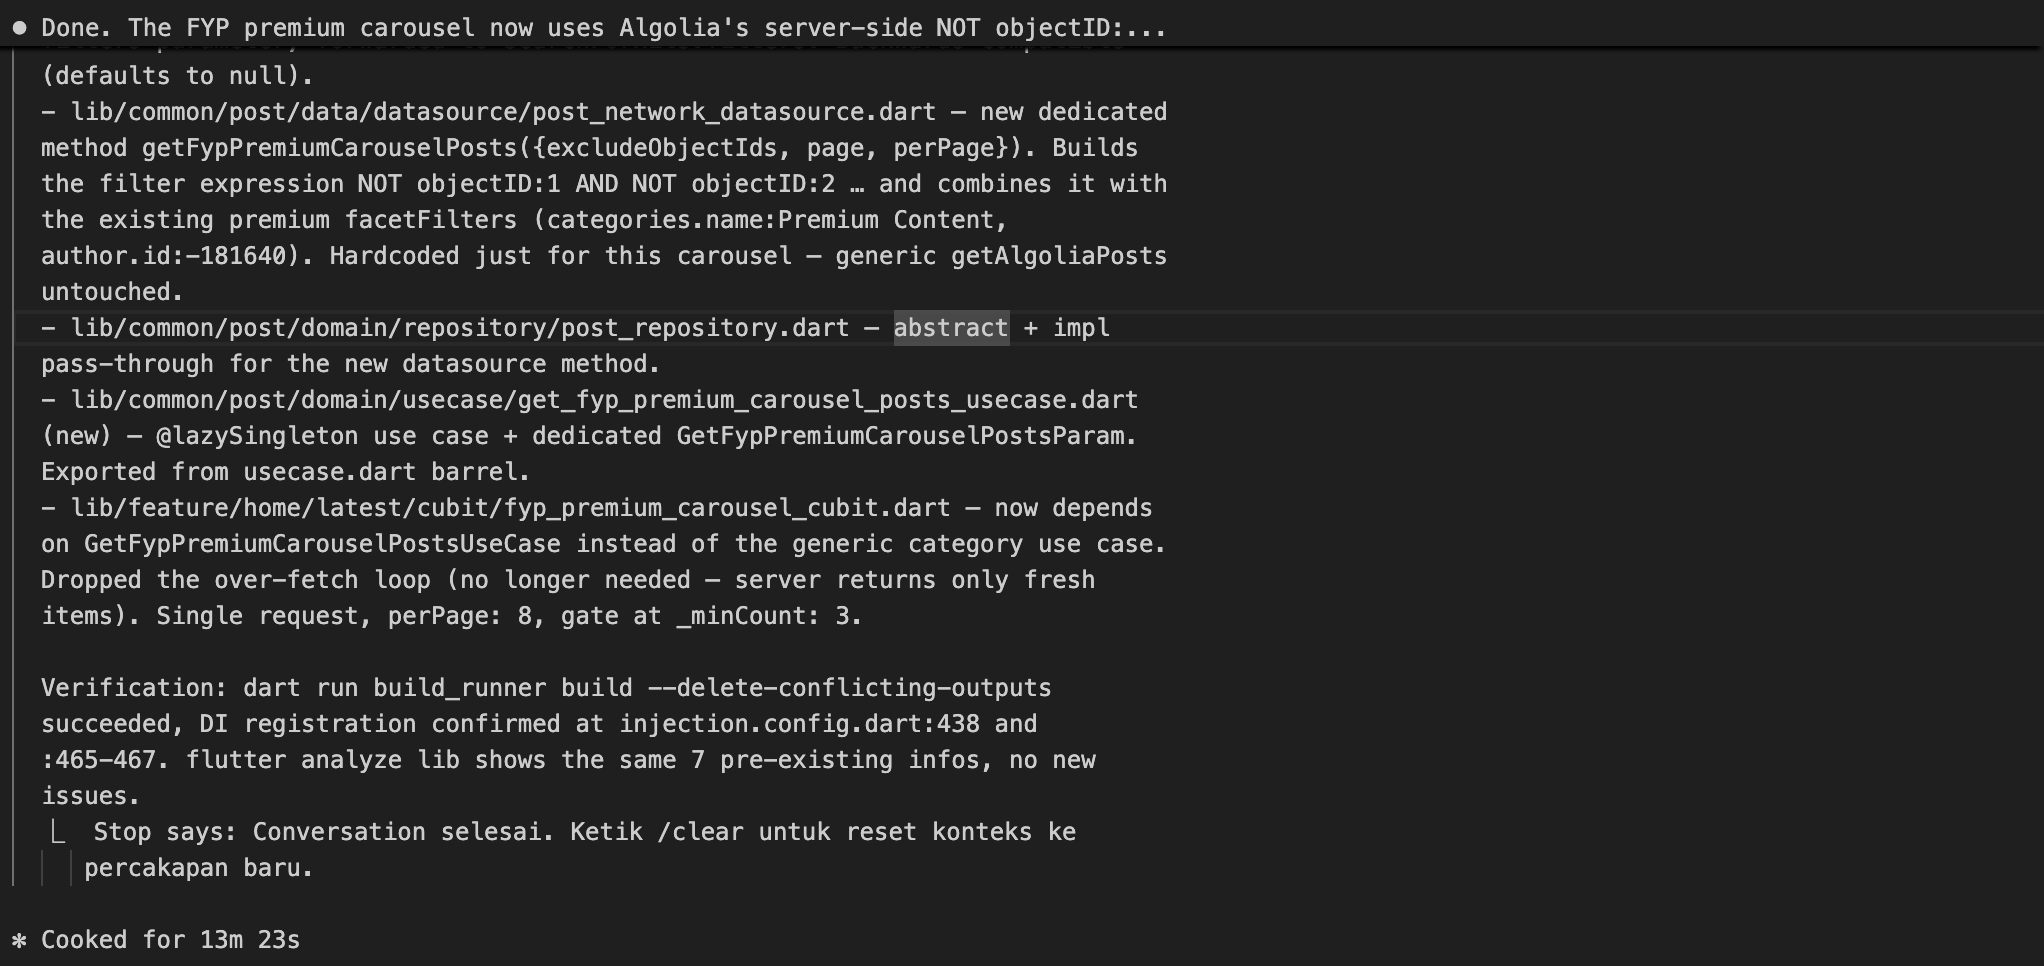2044x966 pixels.
Task: Click the white bullet beside the Done header
Action: 19,28
